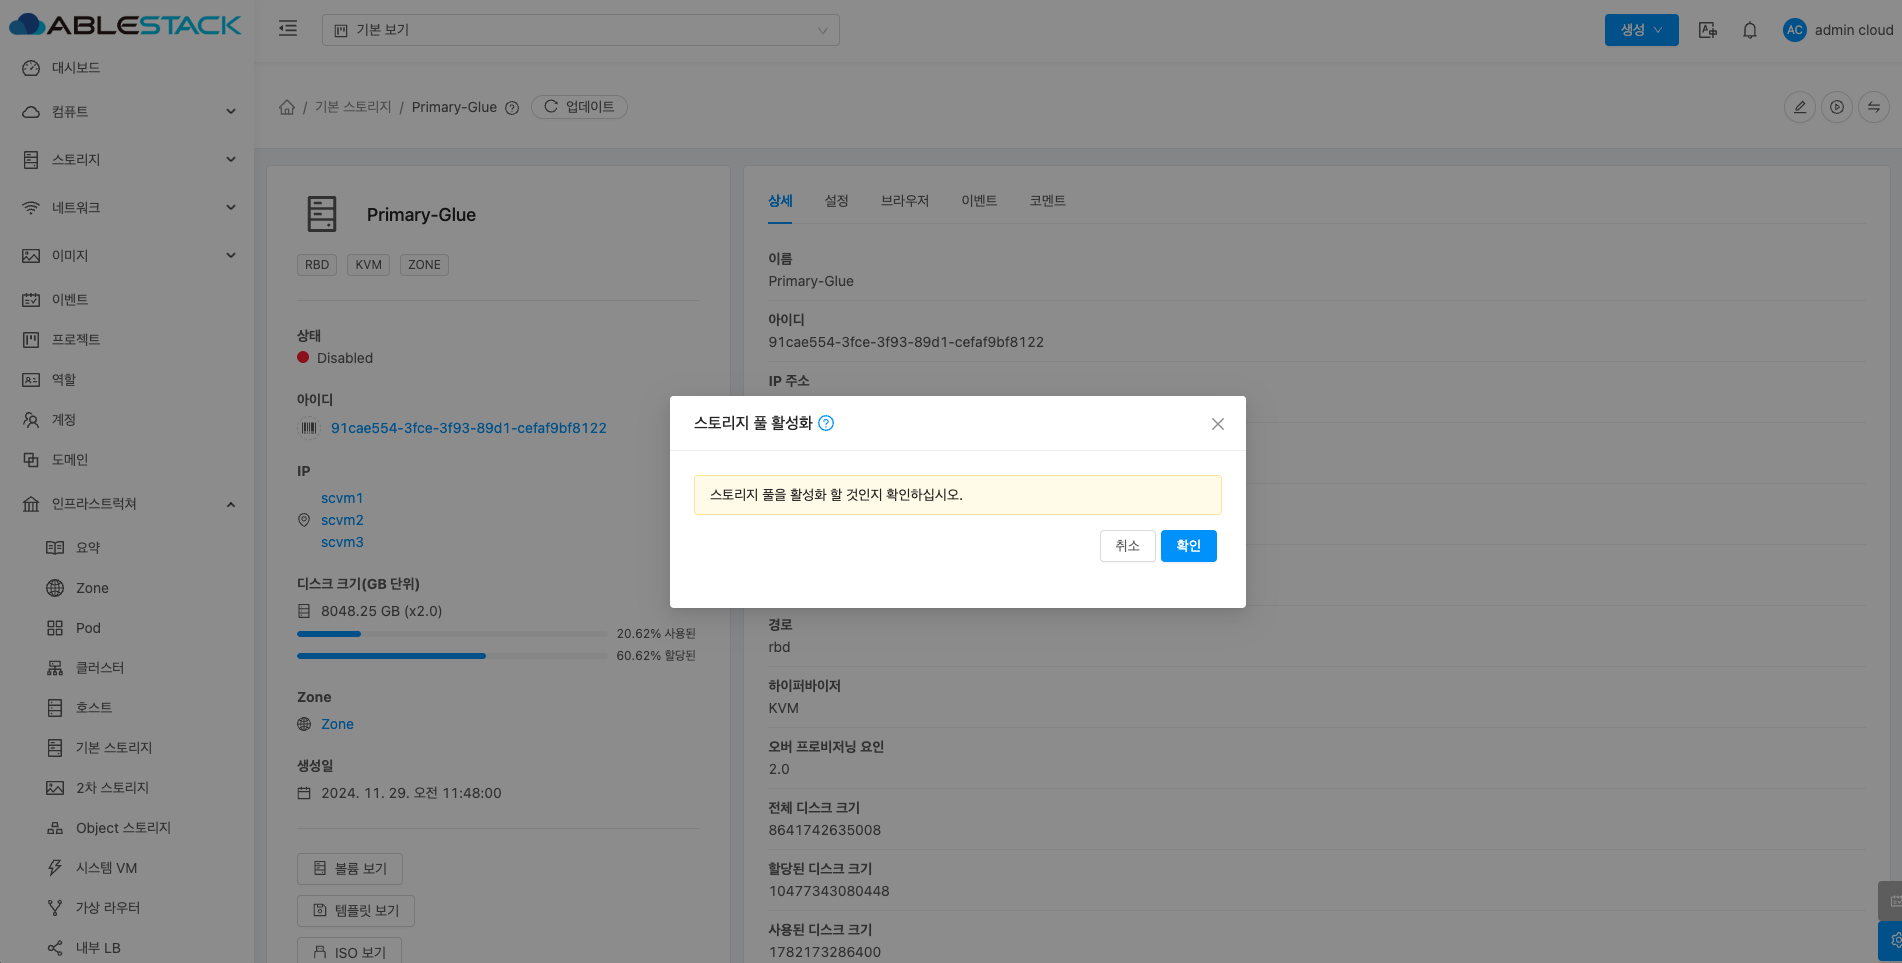Expand the 컴퓨트 sidebar menu
This screenshot has height=963, width=1902.
(x=128, y=112)
